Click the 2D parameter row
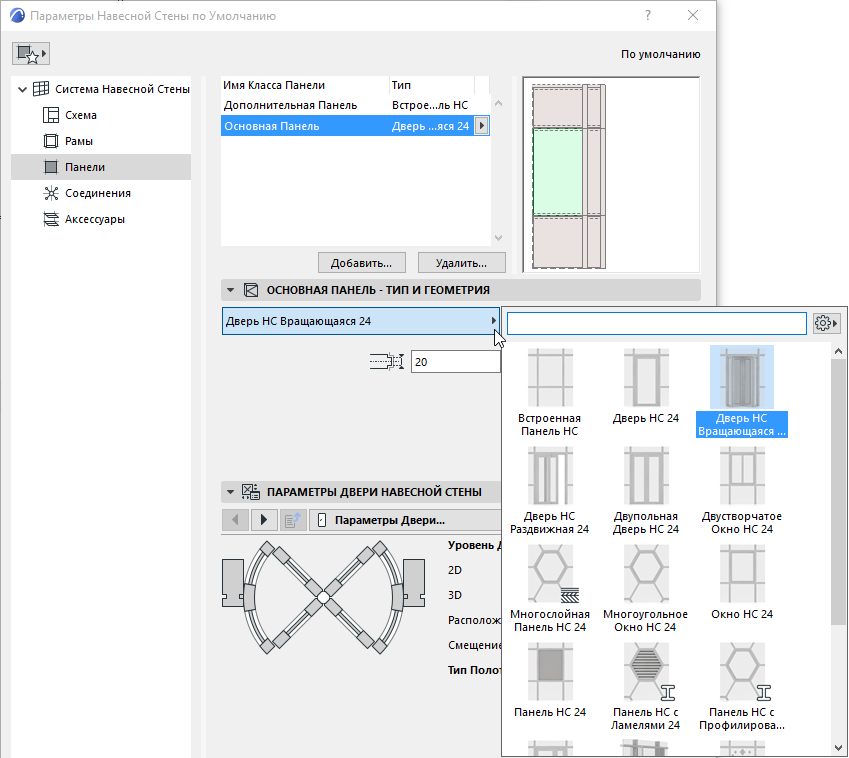 pos(455,570)
